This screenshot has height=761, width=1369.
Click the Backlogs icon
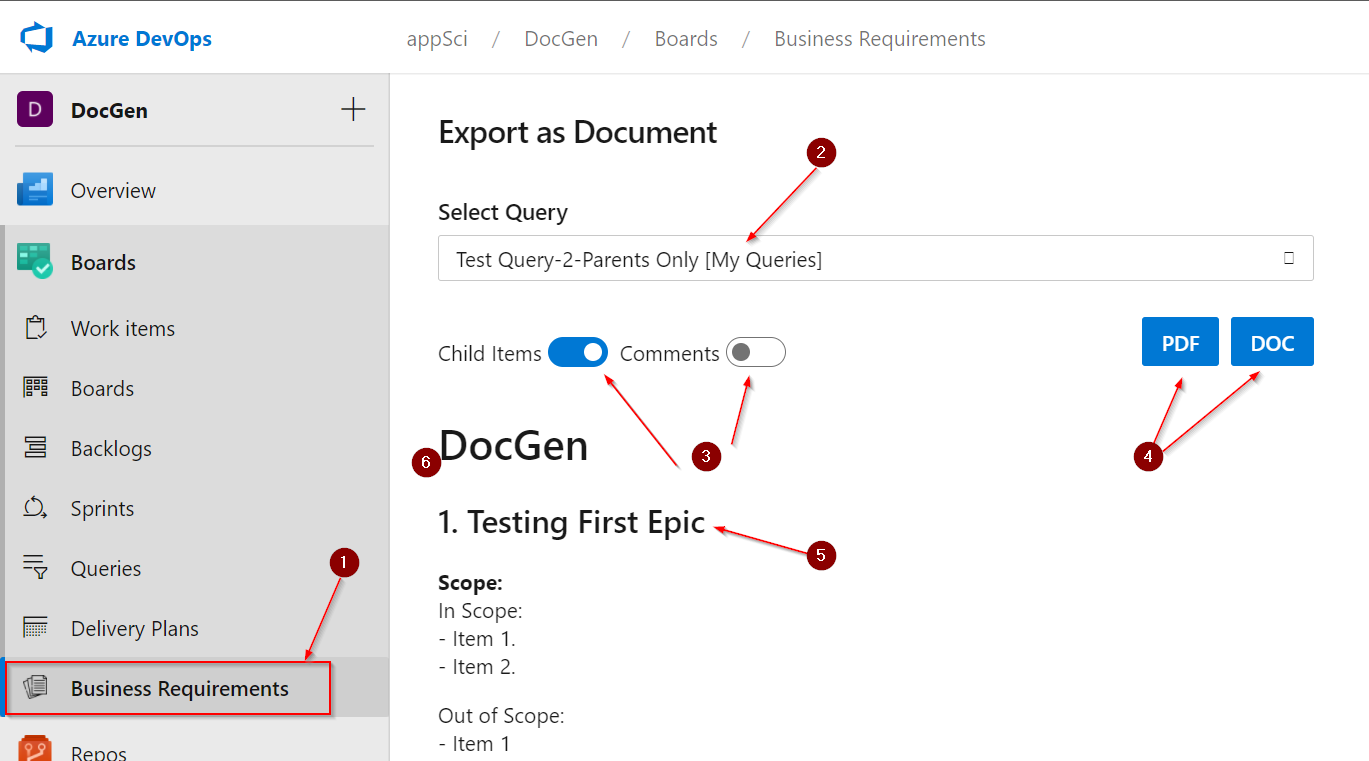36,448
